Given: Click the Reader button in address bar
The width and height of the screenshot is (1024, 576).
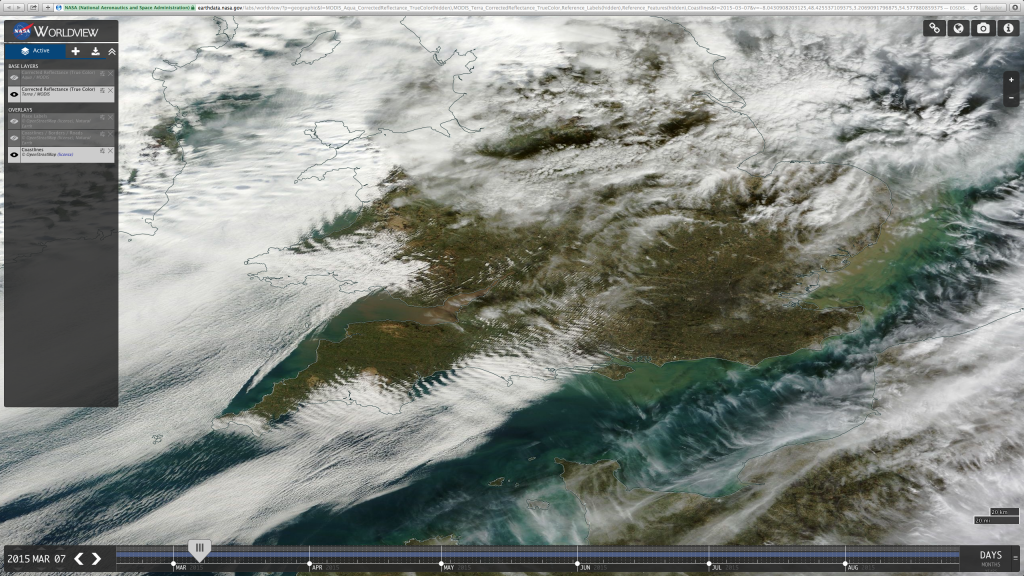Looking at the screenshot, I should pyautogui.click(x=993, y=7).
